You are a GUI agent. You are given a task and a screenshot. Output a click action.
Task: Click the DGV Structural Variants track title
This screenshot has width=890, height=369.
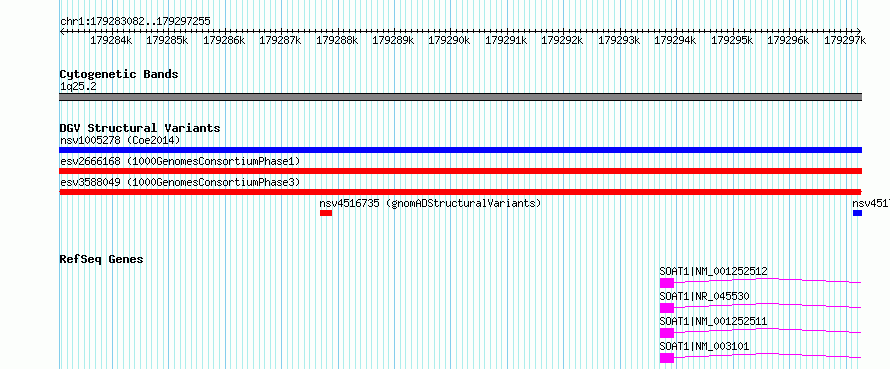(x=140, y=128)
